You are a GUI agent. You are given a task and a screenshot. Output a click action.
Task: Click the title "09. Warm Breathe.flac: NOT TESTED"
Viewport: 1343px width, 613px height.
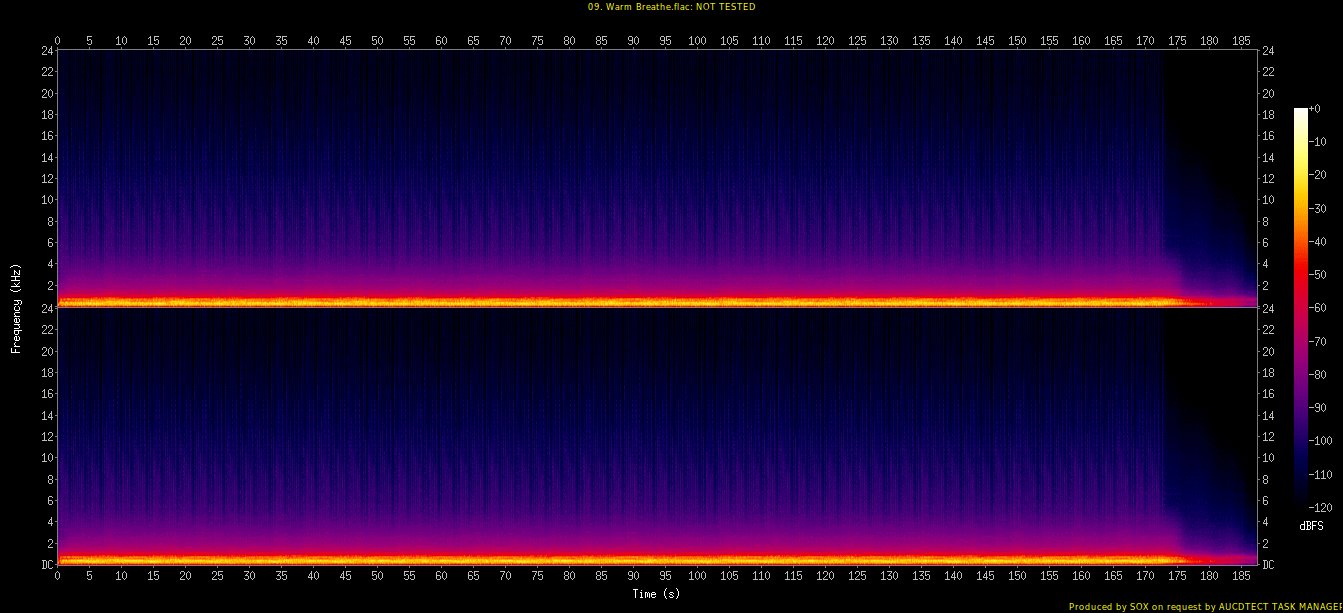(x=671, y=7)
